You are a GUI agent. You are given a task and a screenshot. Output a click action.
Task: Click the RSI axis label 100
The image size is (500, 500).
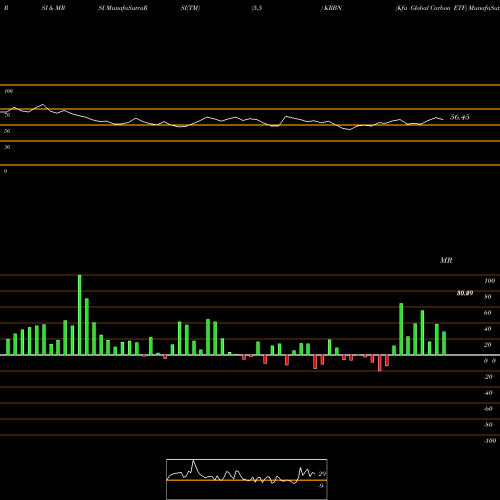coord(8,91)
